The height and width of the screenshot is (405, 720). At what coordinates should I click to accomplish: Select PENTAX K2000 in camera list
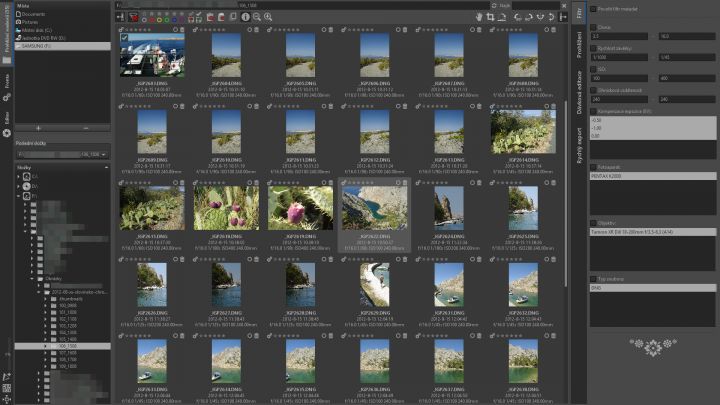[x=652, y=176]
